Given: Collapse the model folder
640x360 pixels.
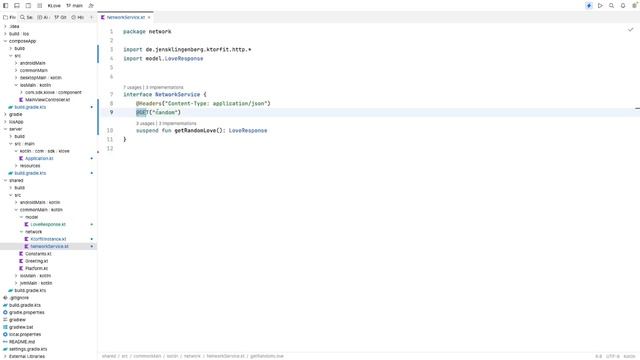Looking at the screenshot, I should 21,217.
